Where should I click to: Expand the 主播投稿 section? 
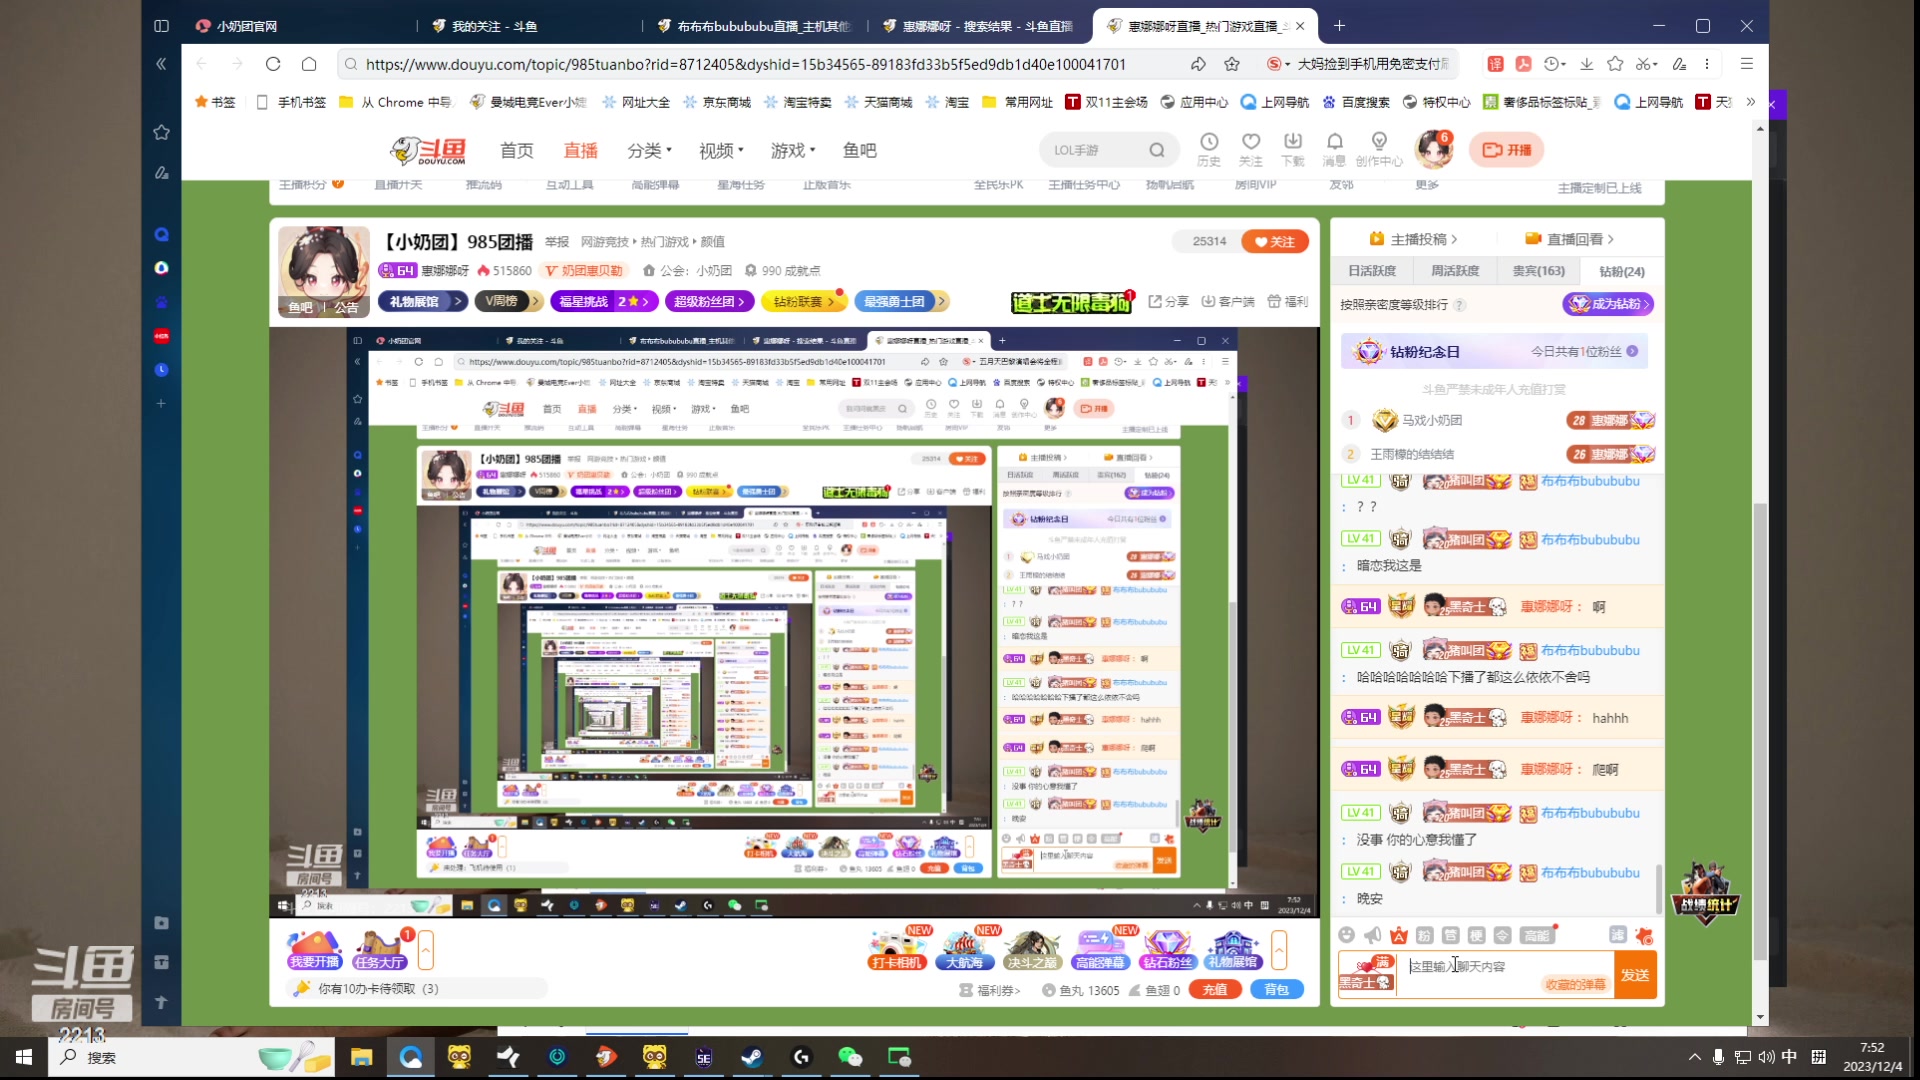1413,239
